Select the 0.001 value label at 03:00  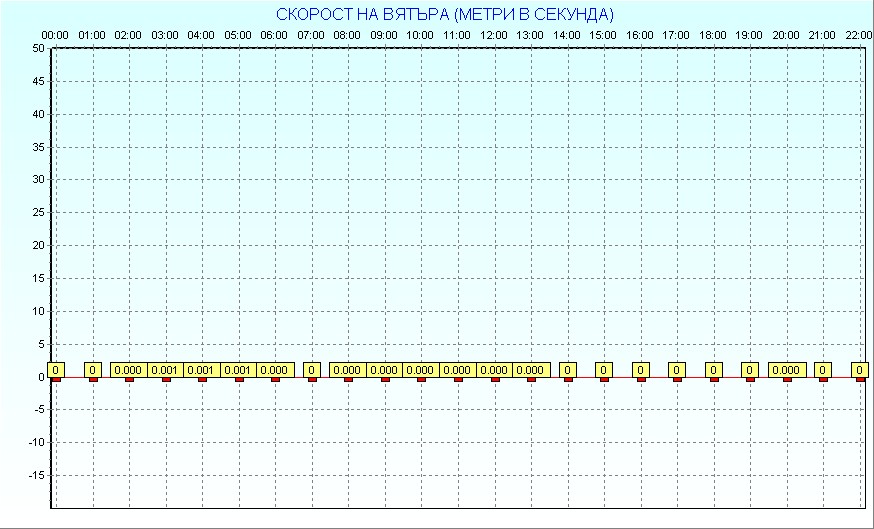(165, 370)
